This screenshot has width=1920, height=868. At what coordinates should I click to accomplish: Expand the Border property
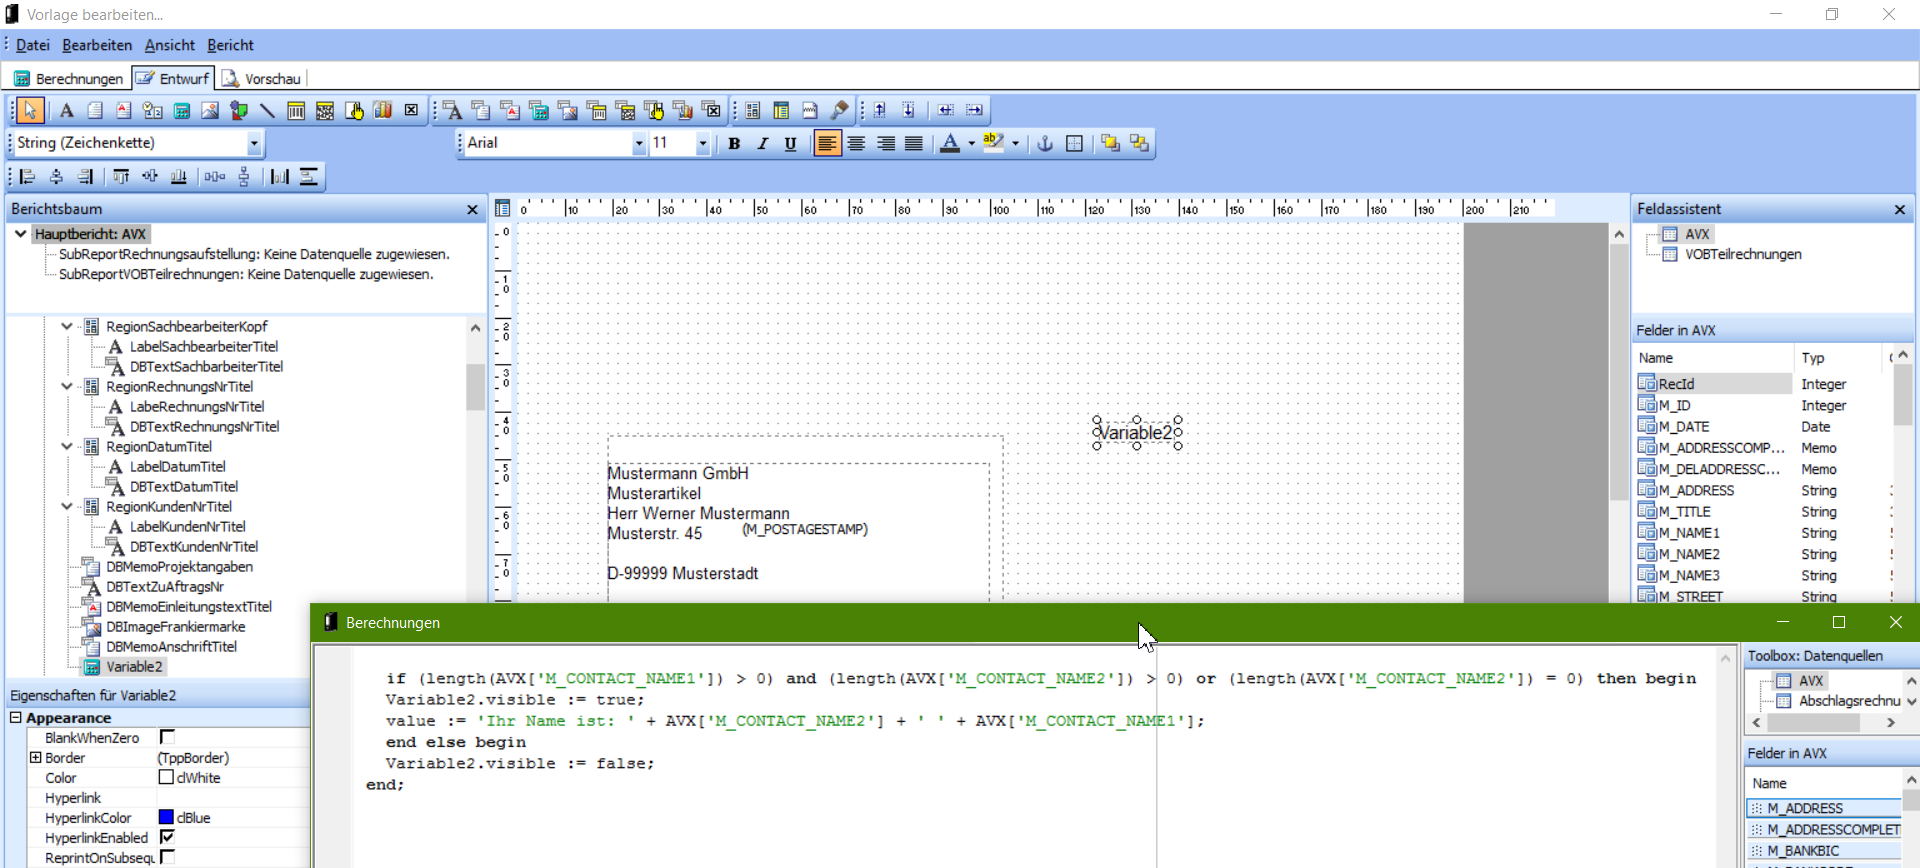36,757
